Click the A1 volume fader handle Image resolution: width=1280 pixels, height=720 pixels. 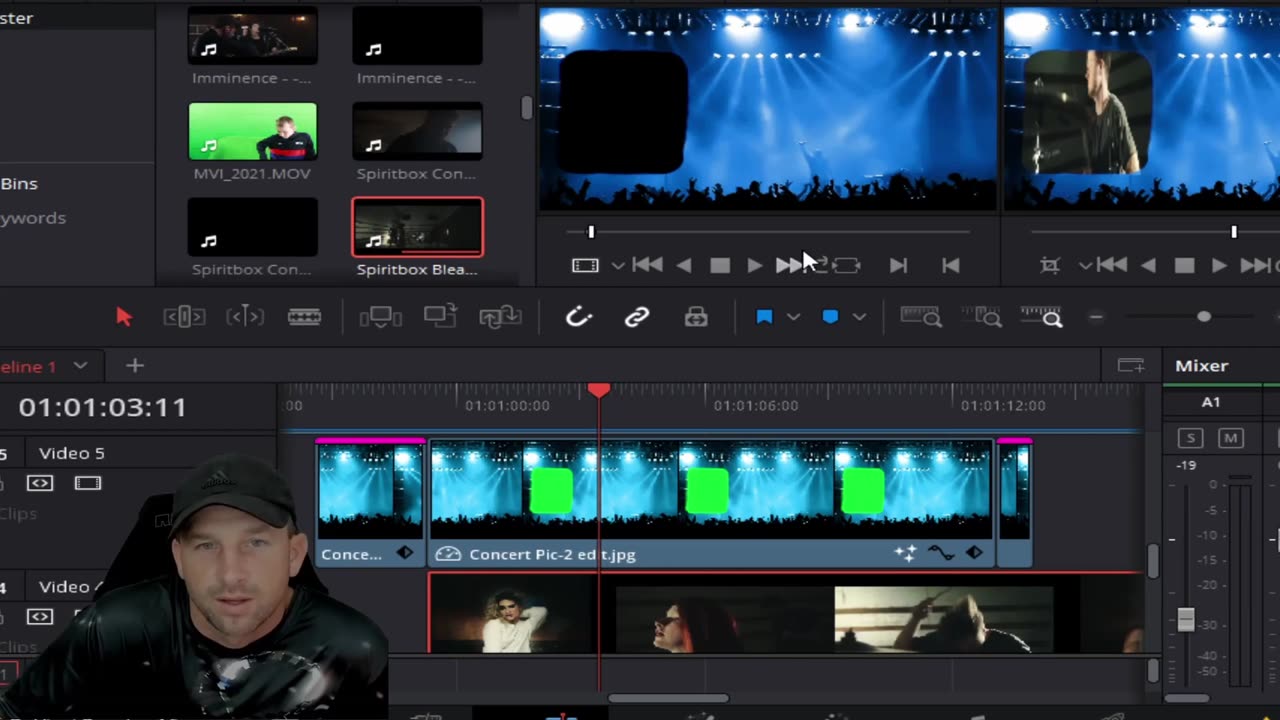(x=1186, y=620)
